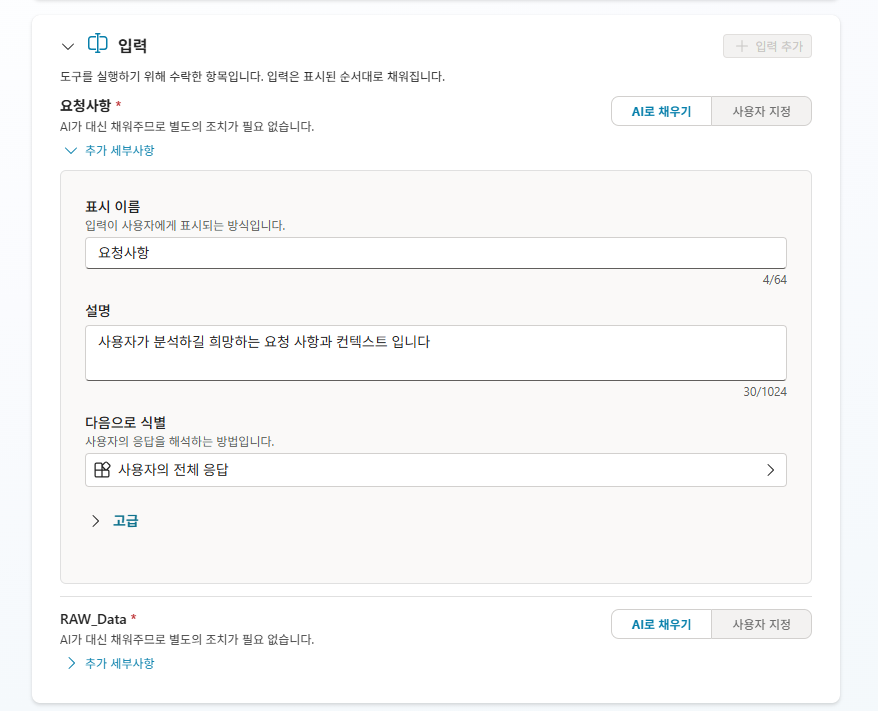This screenshot has width=878, height=711.
Task: Select AI로 채우기 for RAW_Data
Action: pyautogui.click(x=661, y=624)
